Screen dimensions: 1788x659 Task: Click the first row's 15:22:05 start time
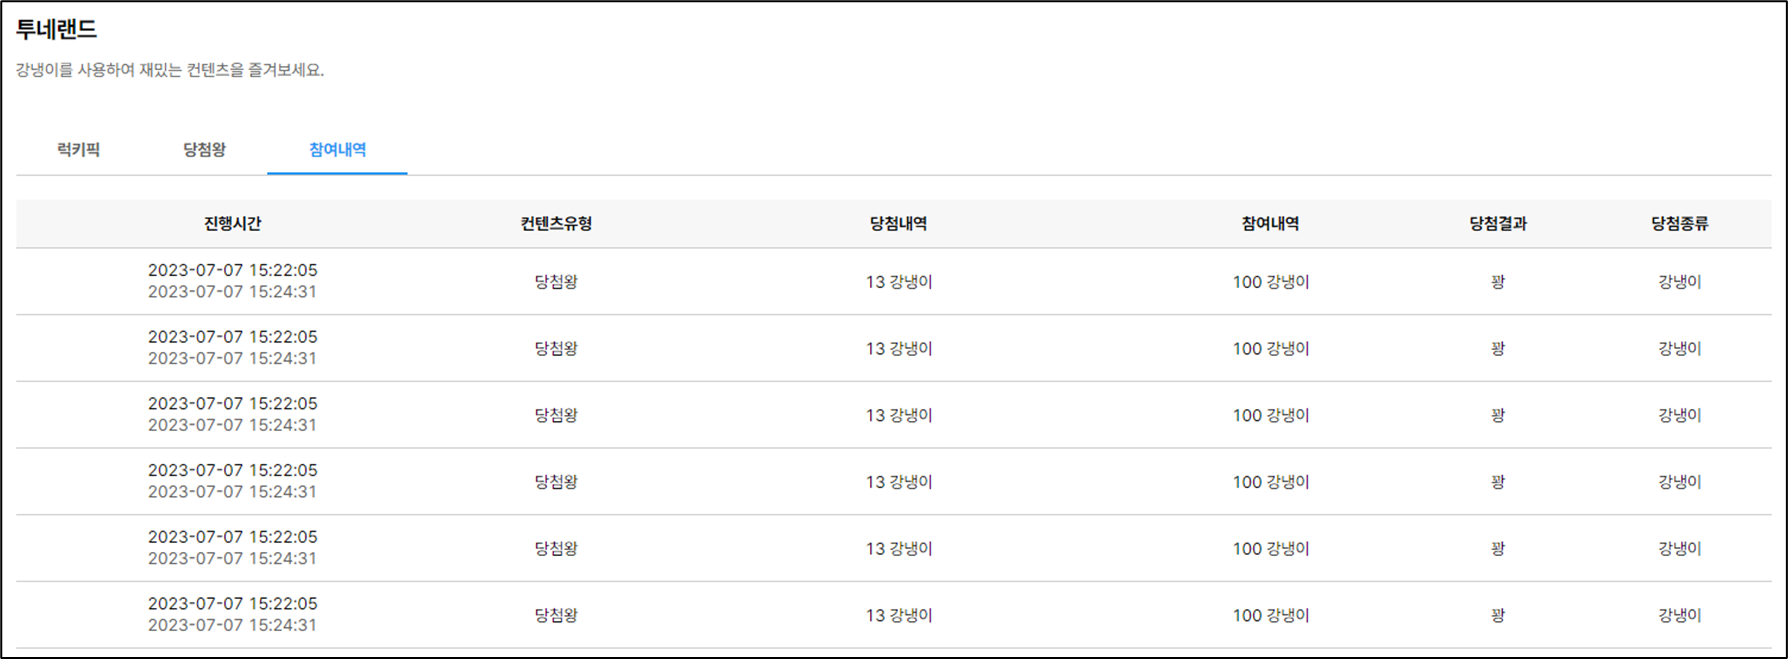(x=232, y=270)
